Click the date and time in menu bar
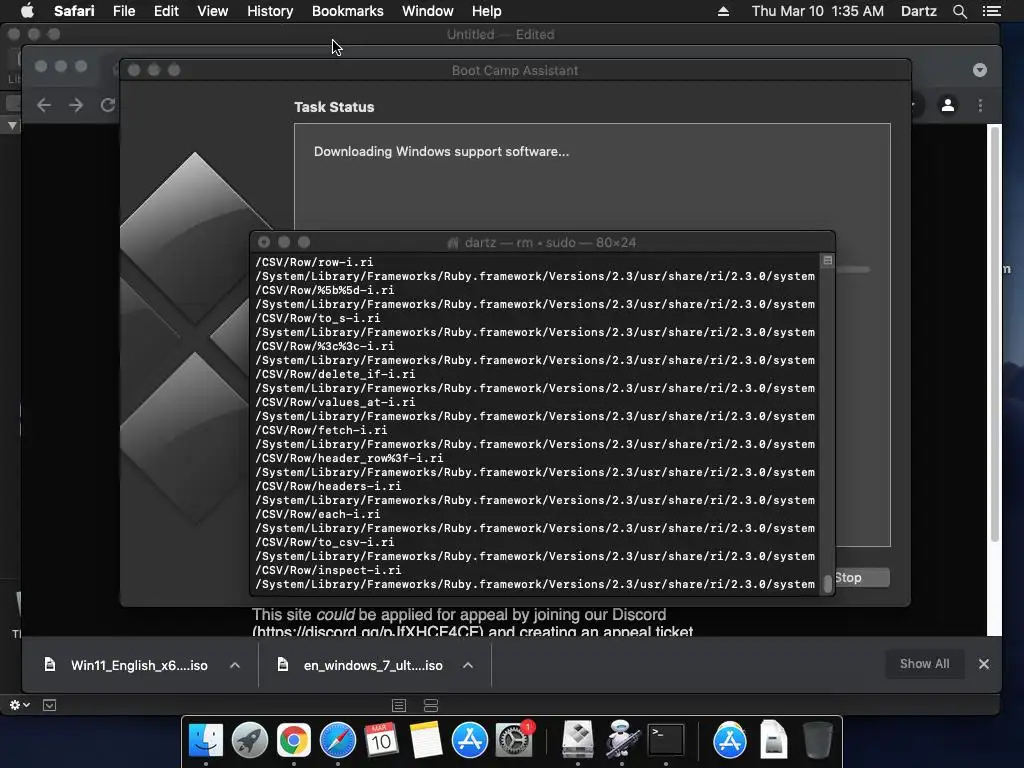Image resolution: width=1024 pixels, height=768 pixels. (x=818, y=11)
